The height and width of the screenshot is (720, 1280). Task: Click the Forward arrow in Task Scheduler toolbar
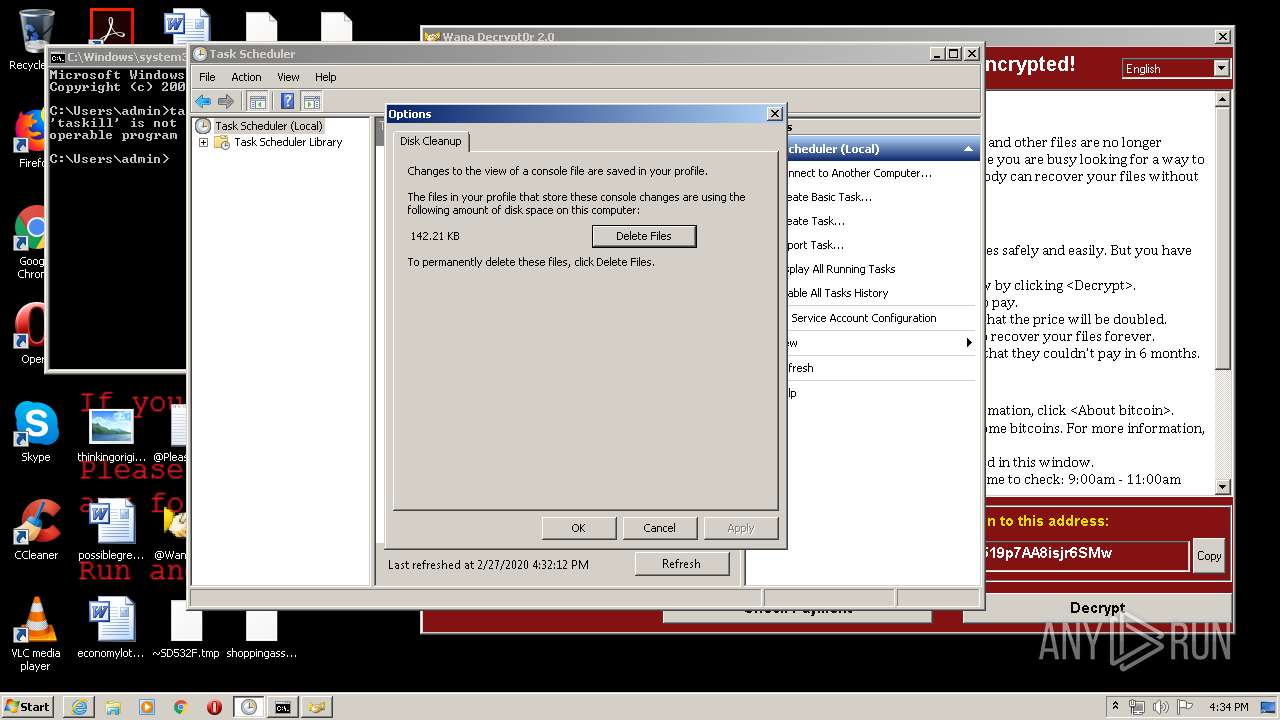click(x=226, y=101)
